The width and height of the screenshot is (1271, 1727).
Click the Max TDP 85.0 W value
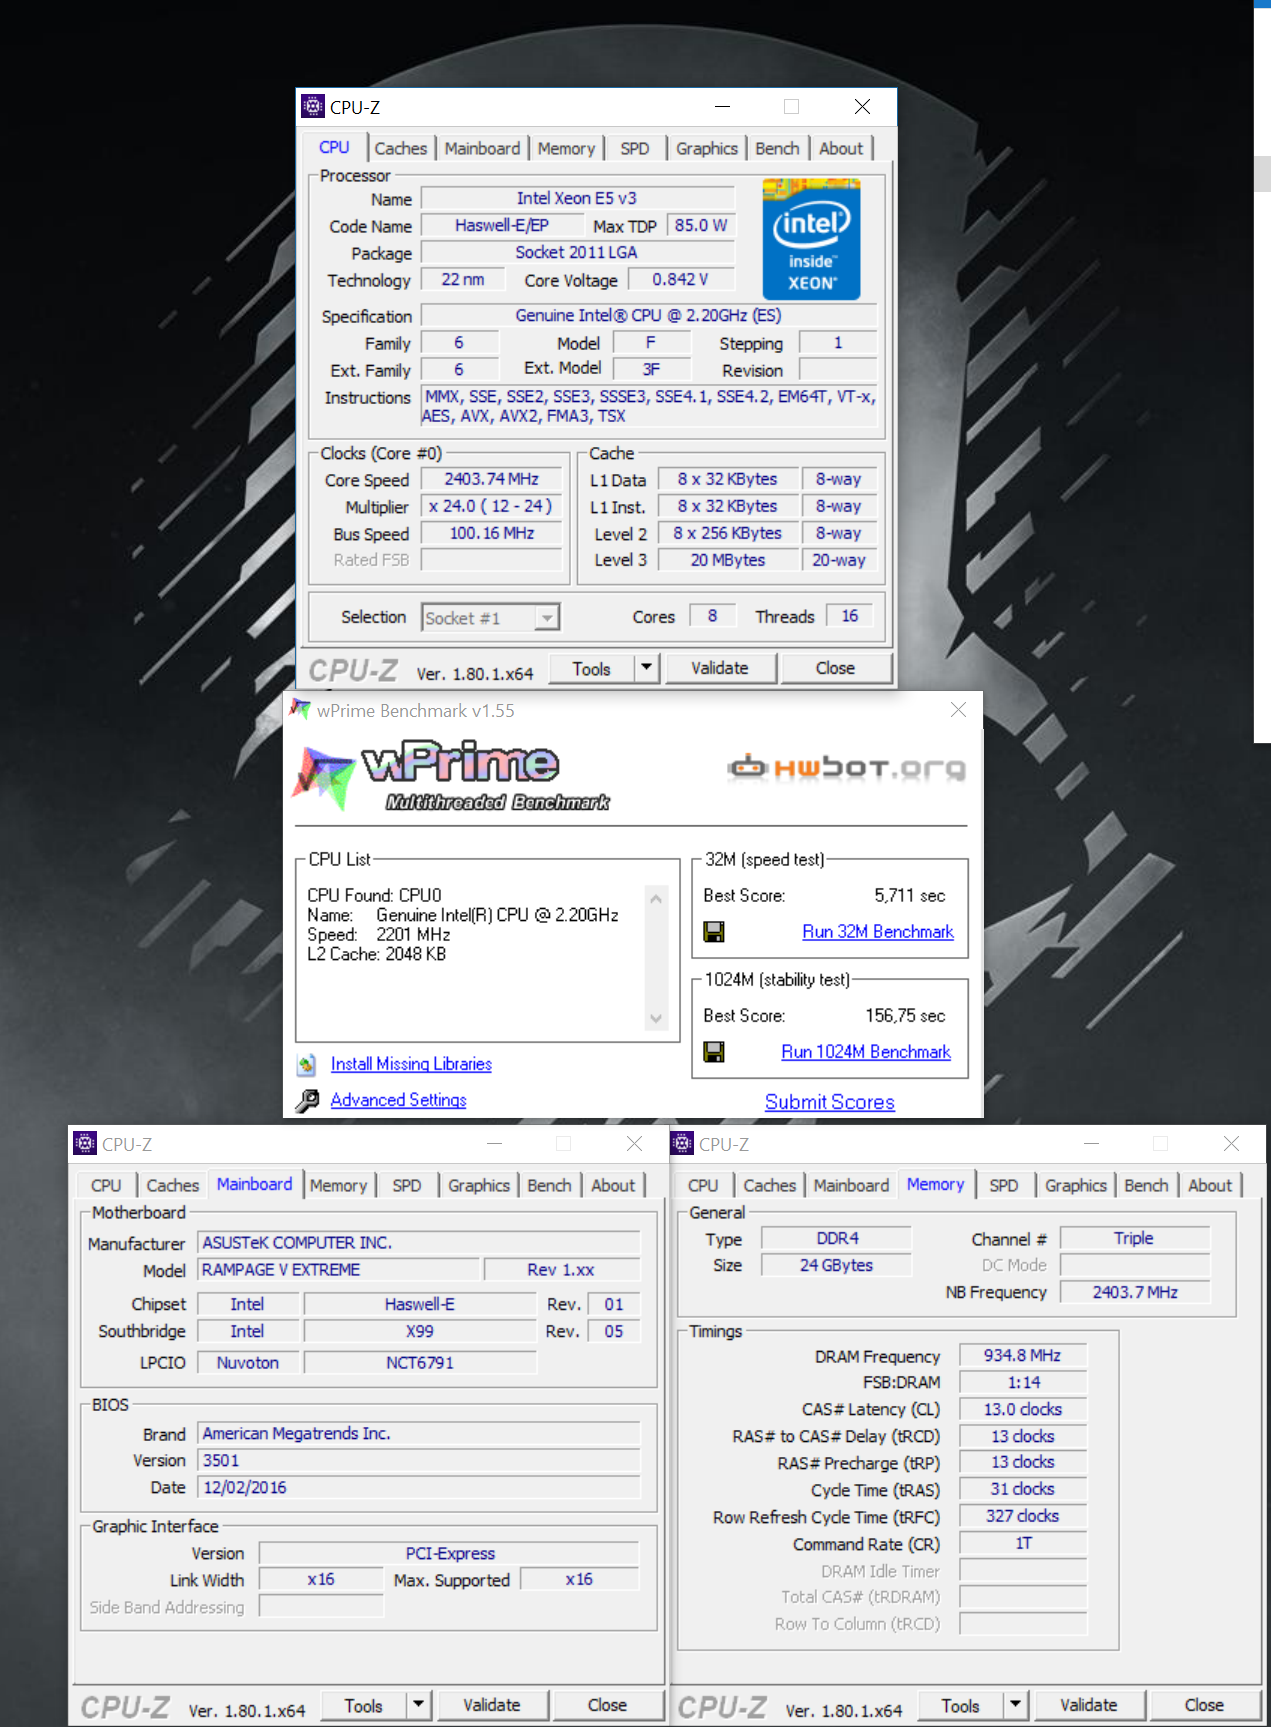(700, 225)
